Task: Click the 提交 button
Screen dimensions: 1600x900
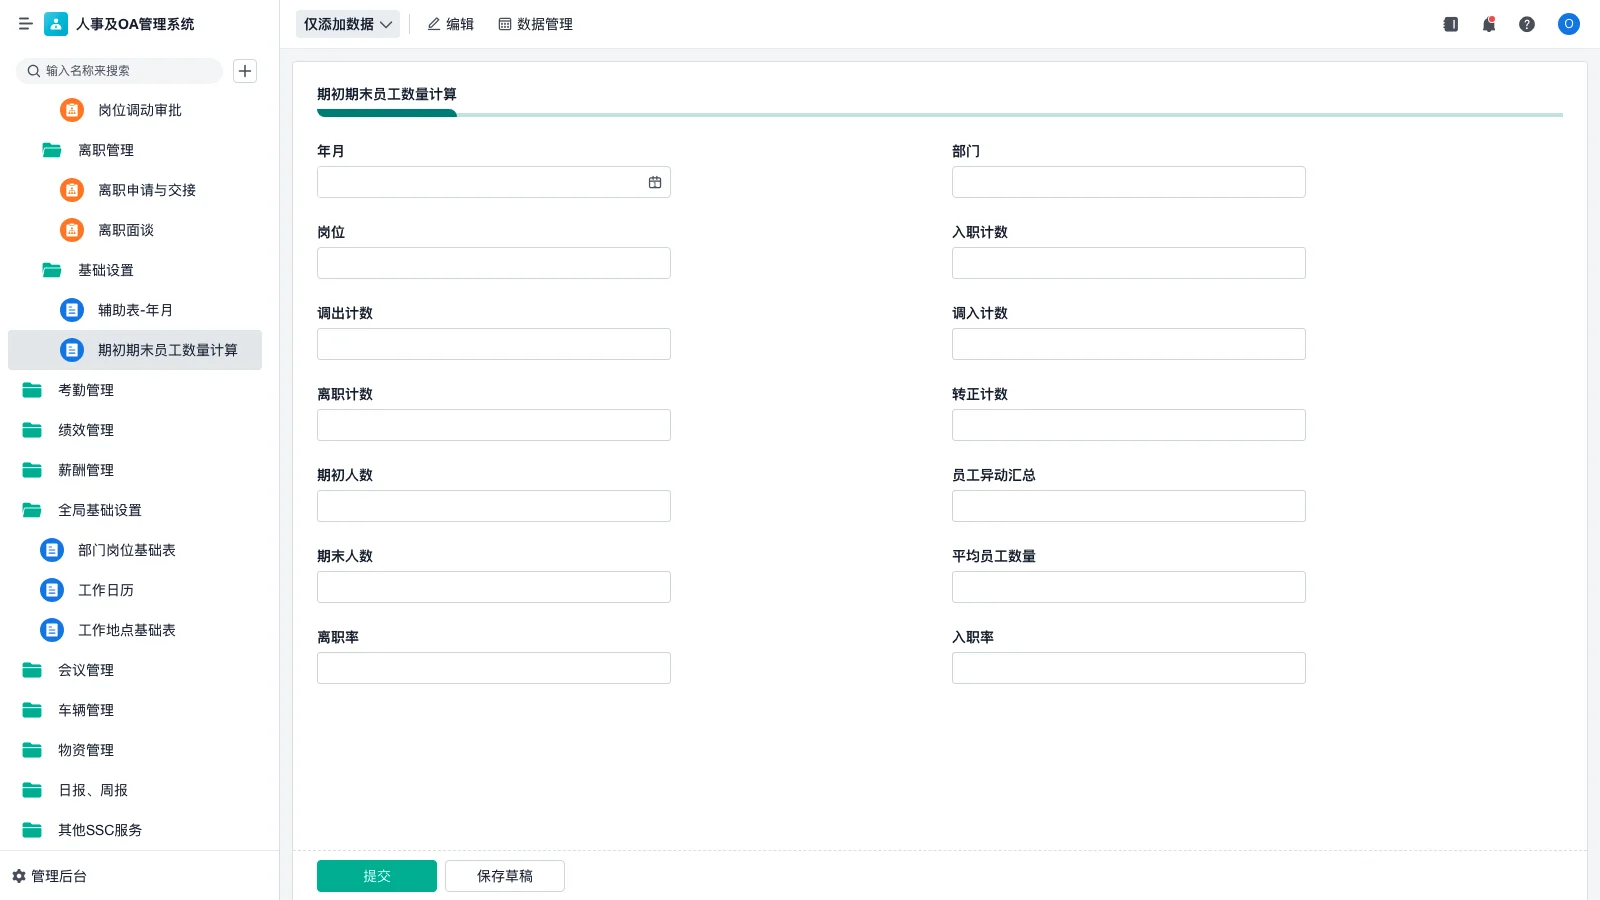Action: (377, 875)
